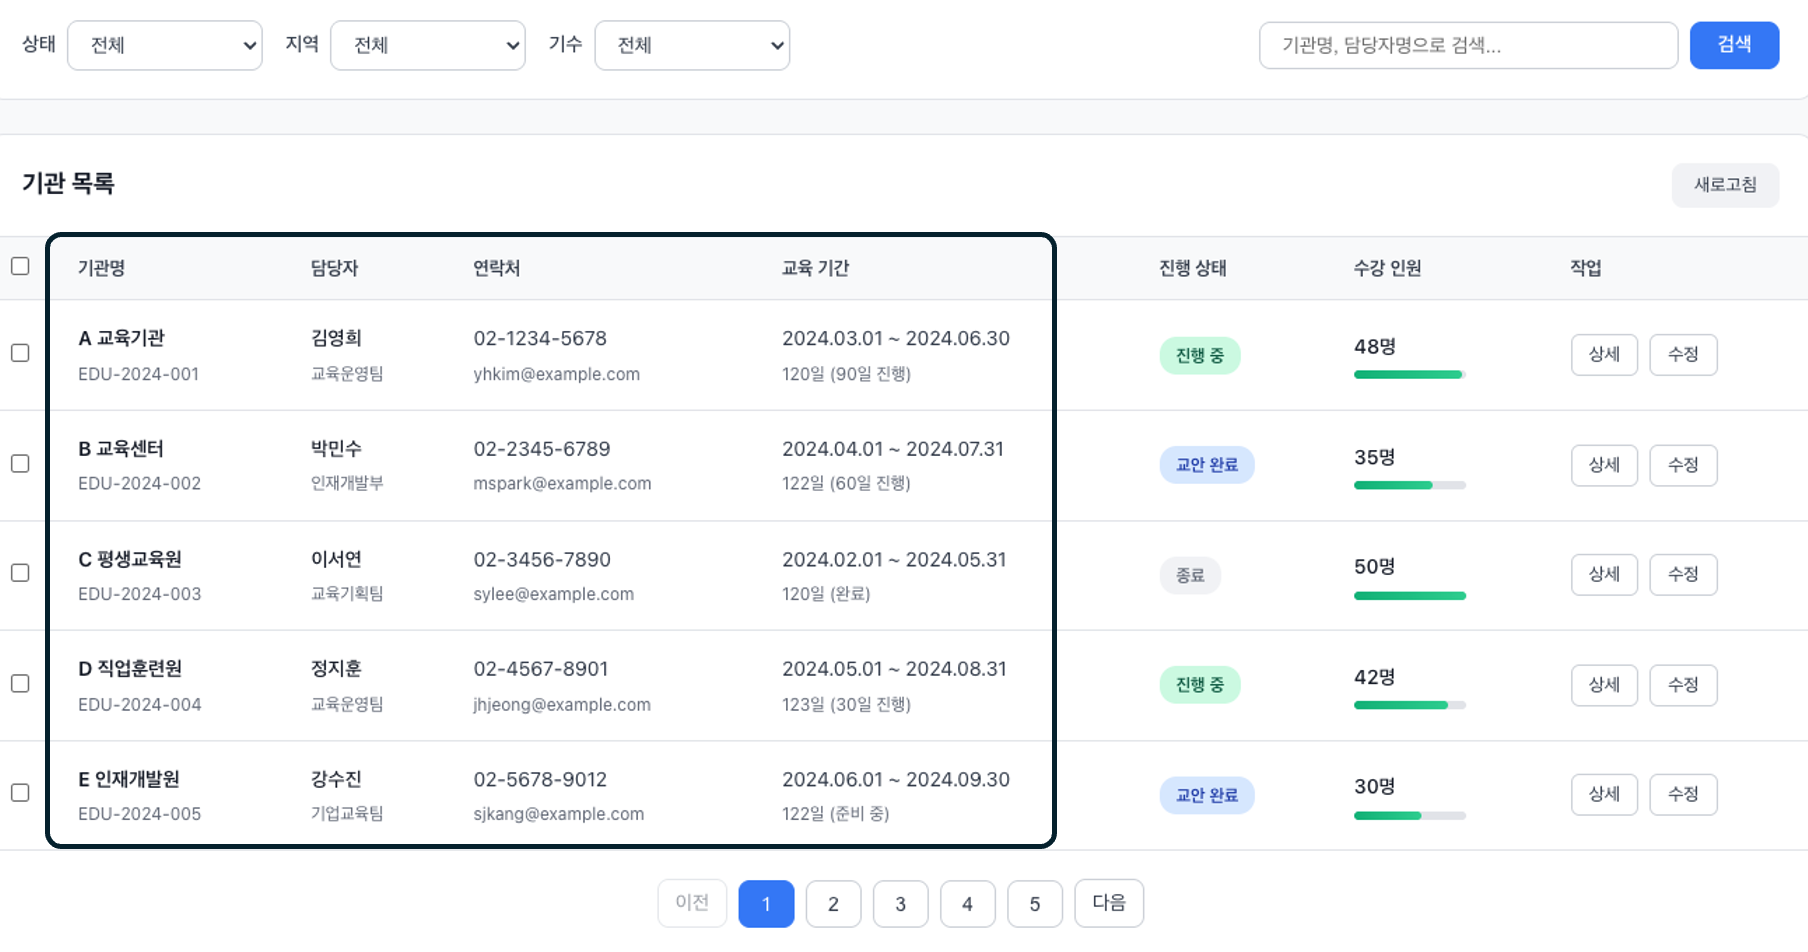Select the checkbox for E 인재개발원
This screenshot has height=952, width=1808.
(20, 792)
